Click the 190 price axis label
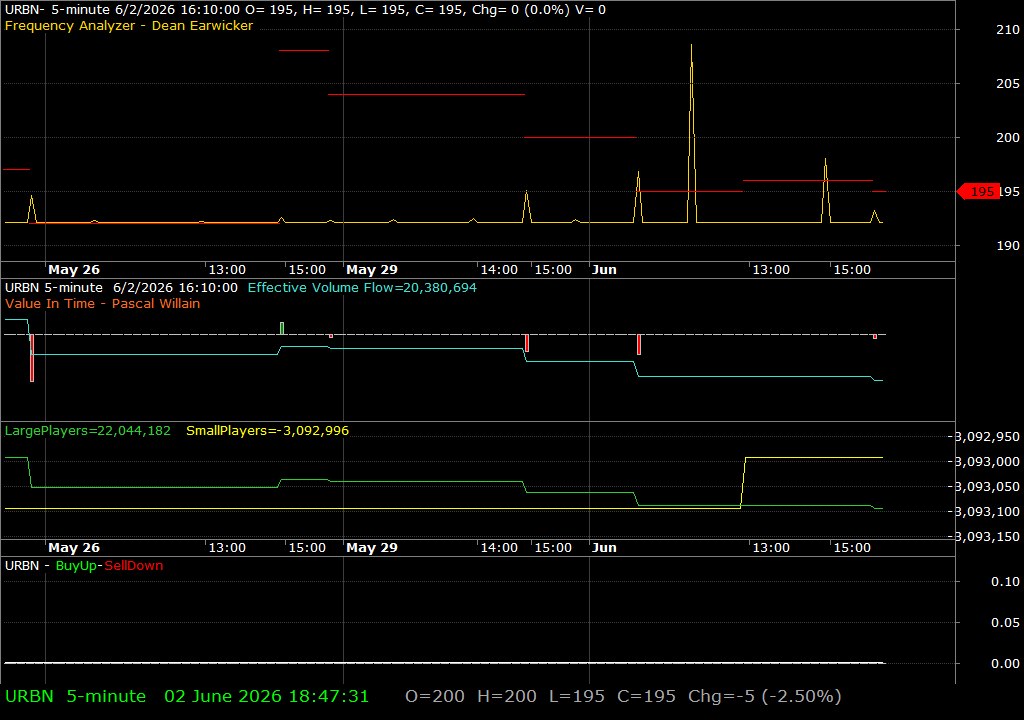1024x720 pixels. (x=1008, y=246)
